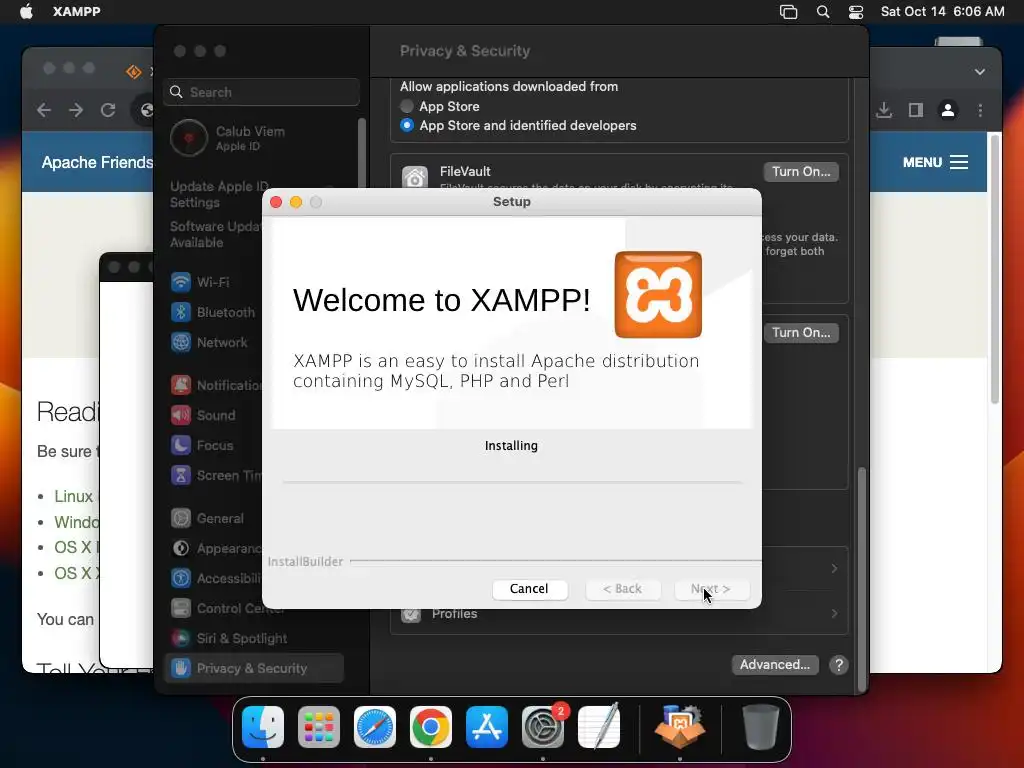The image size is (1024, 768).
Task: Open Google Chrome from the Dock
Action: [431, 727]
